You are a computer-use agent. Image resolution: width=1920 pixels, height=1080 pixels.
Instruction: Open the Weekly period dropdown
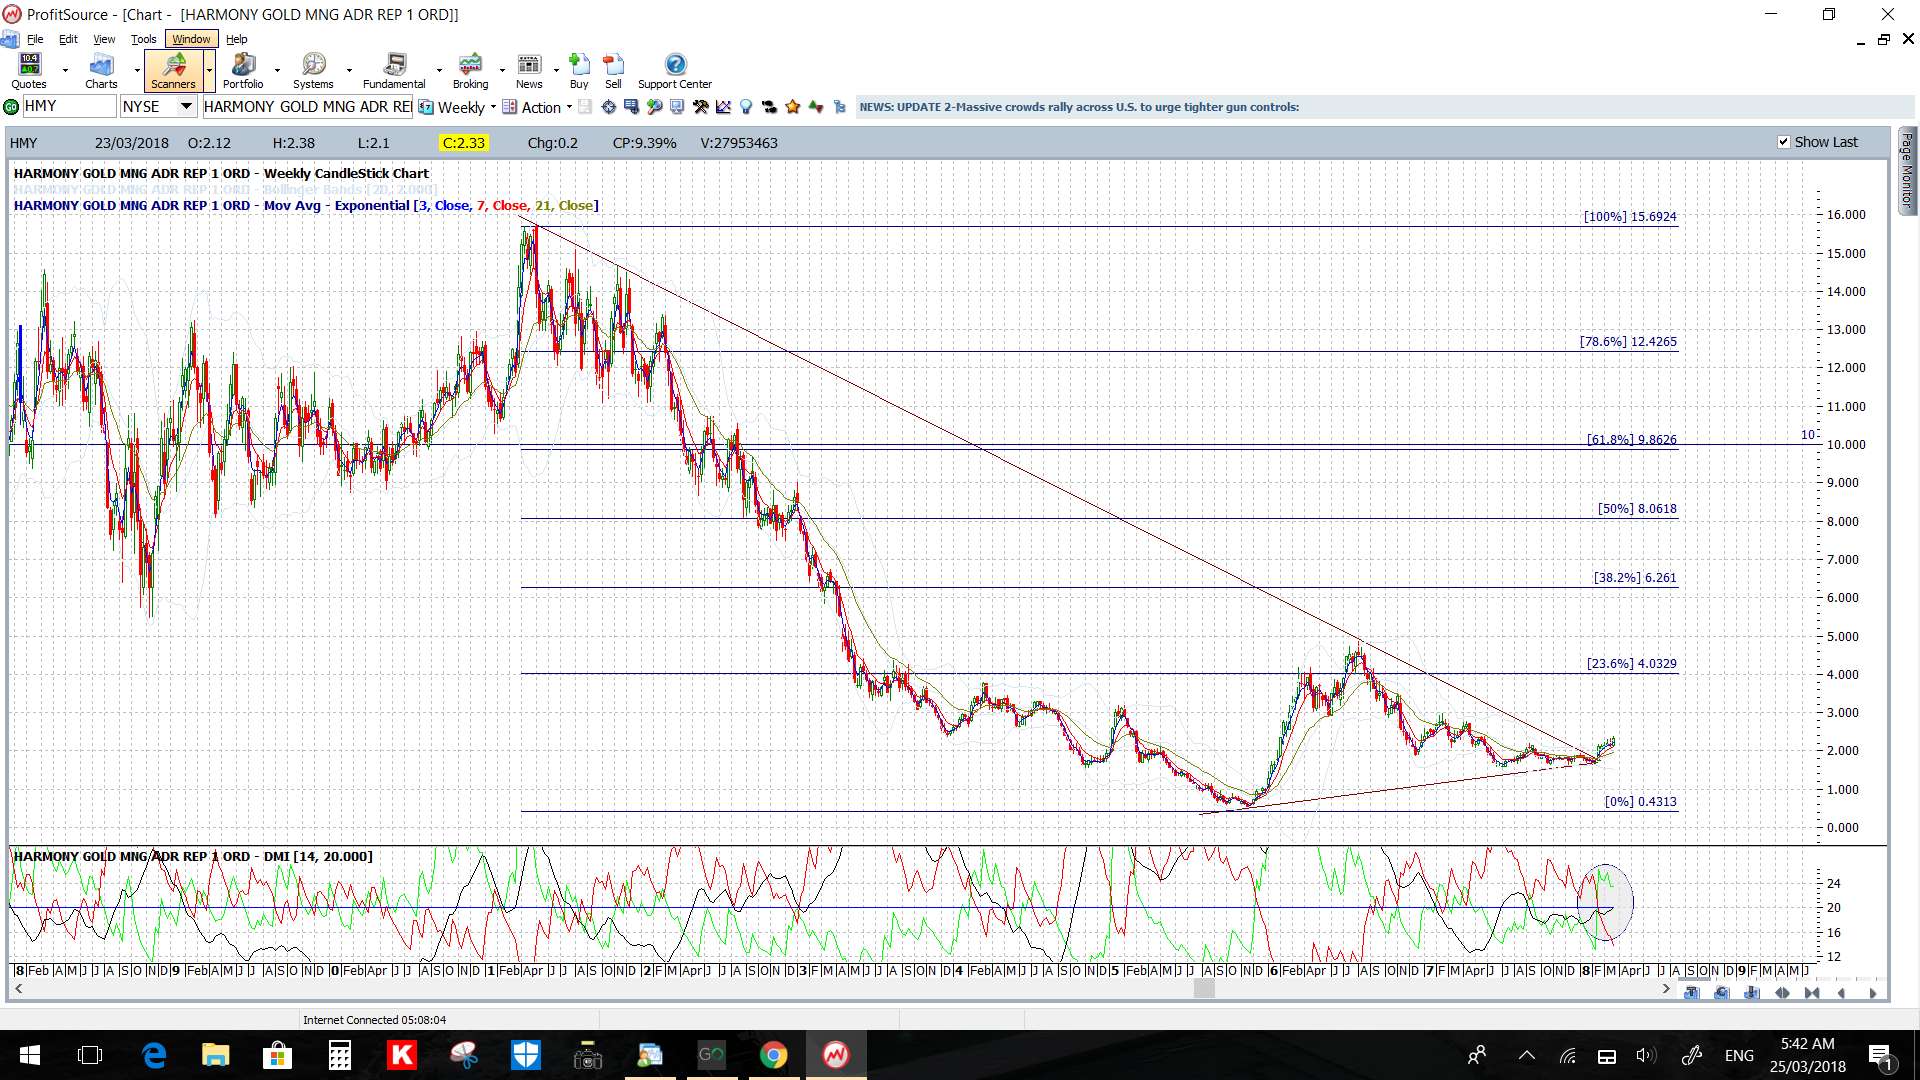[493, 107]
